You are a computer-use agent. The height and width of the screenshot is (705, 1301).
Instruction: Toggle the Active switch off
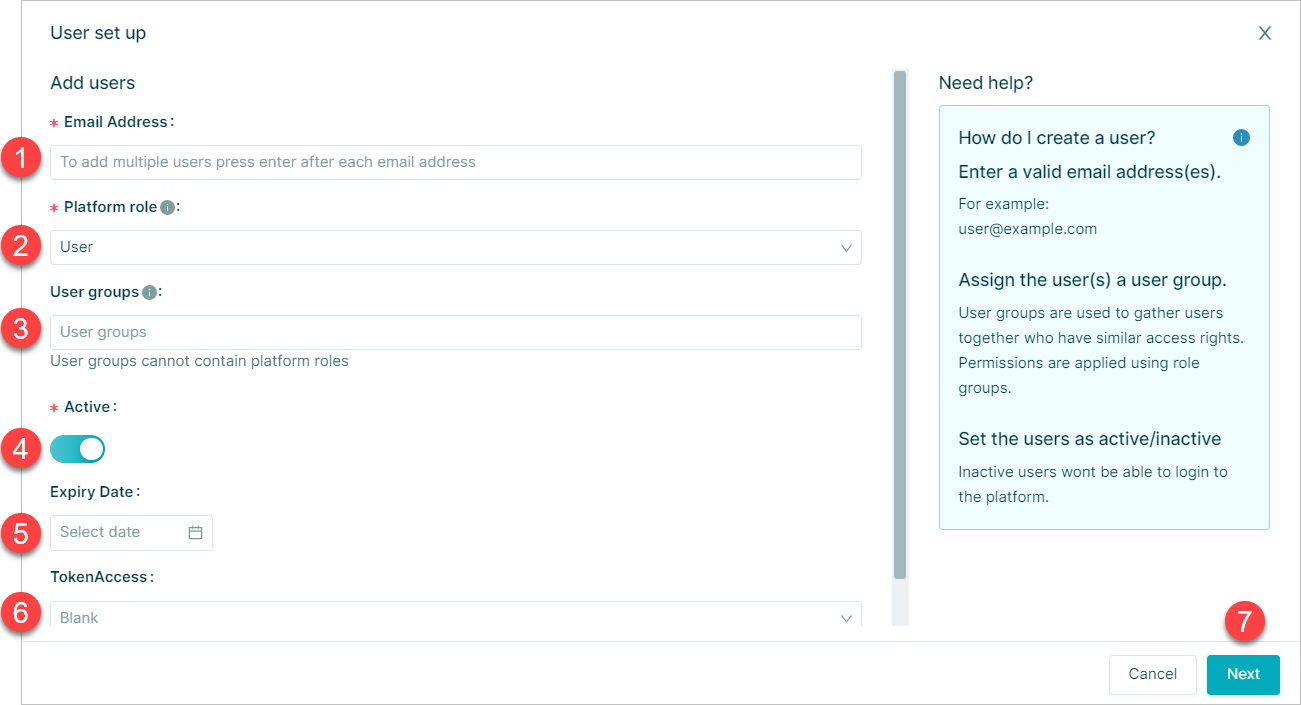point(78,450)
